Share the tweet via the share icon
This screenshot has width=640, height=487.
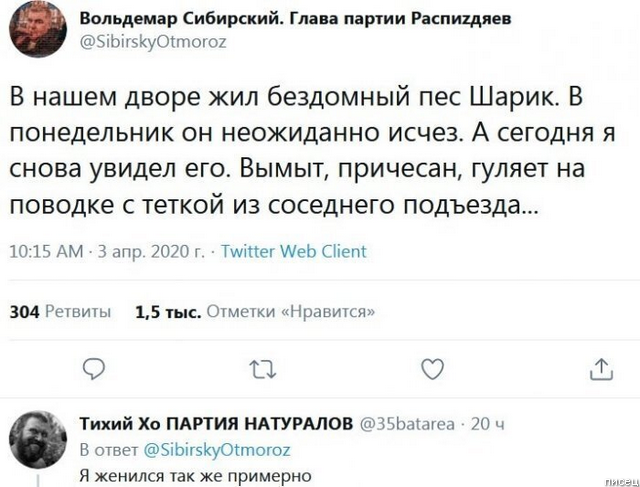tap(601, 370)
